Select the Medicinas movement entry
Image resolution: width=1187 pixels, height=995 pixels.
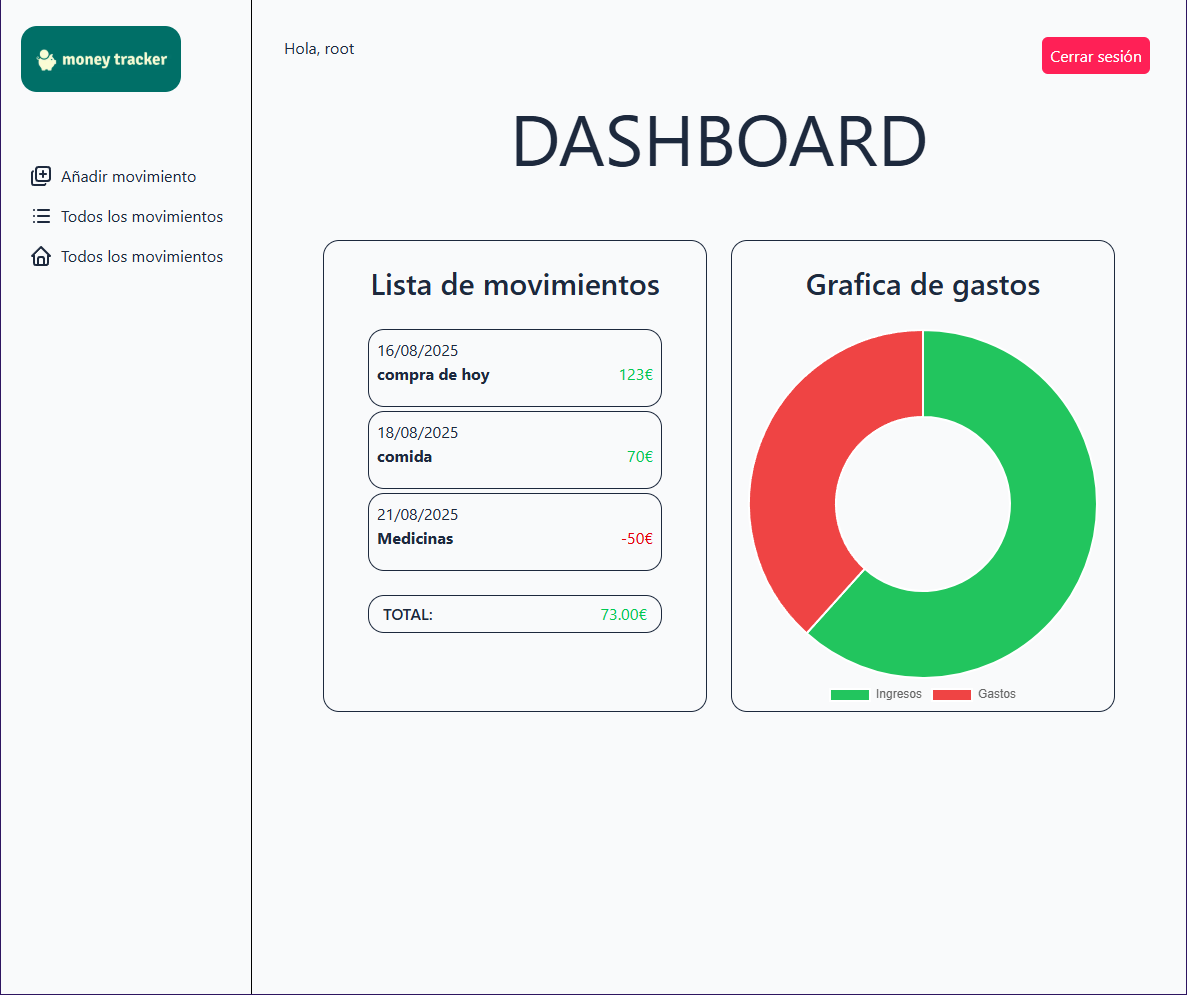[x=514, y=531]
